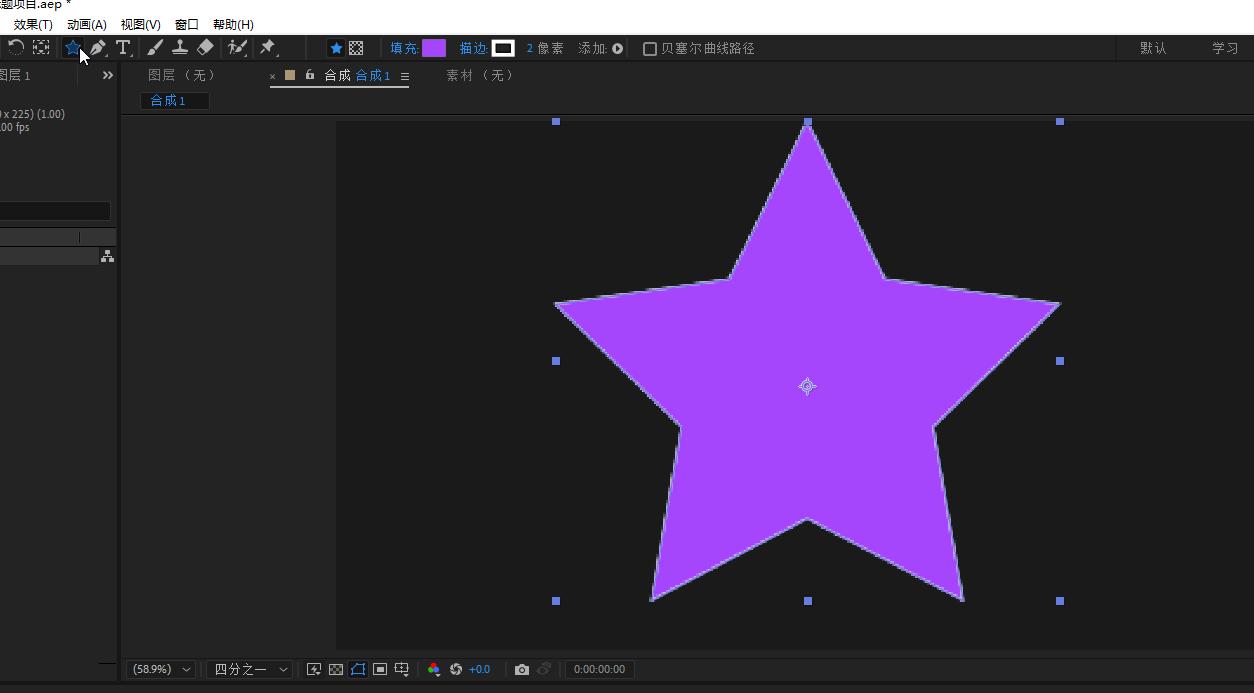The image size is (1254, 693).
Task: Toggle mask and shape path visibility
Action: tap(358, 669)
